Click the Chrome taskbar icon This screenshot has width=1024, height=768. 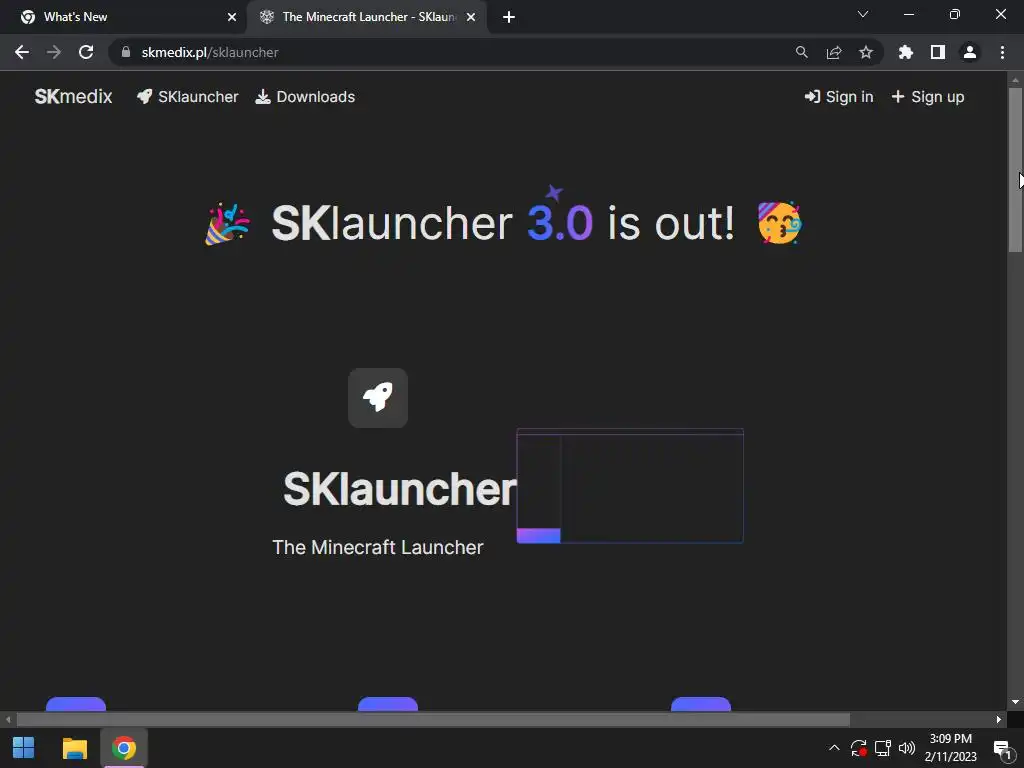pos(123,748)
